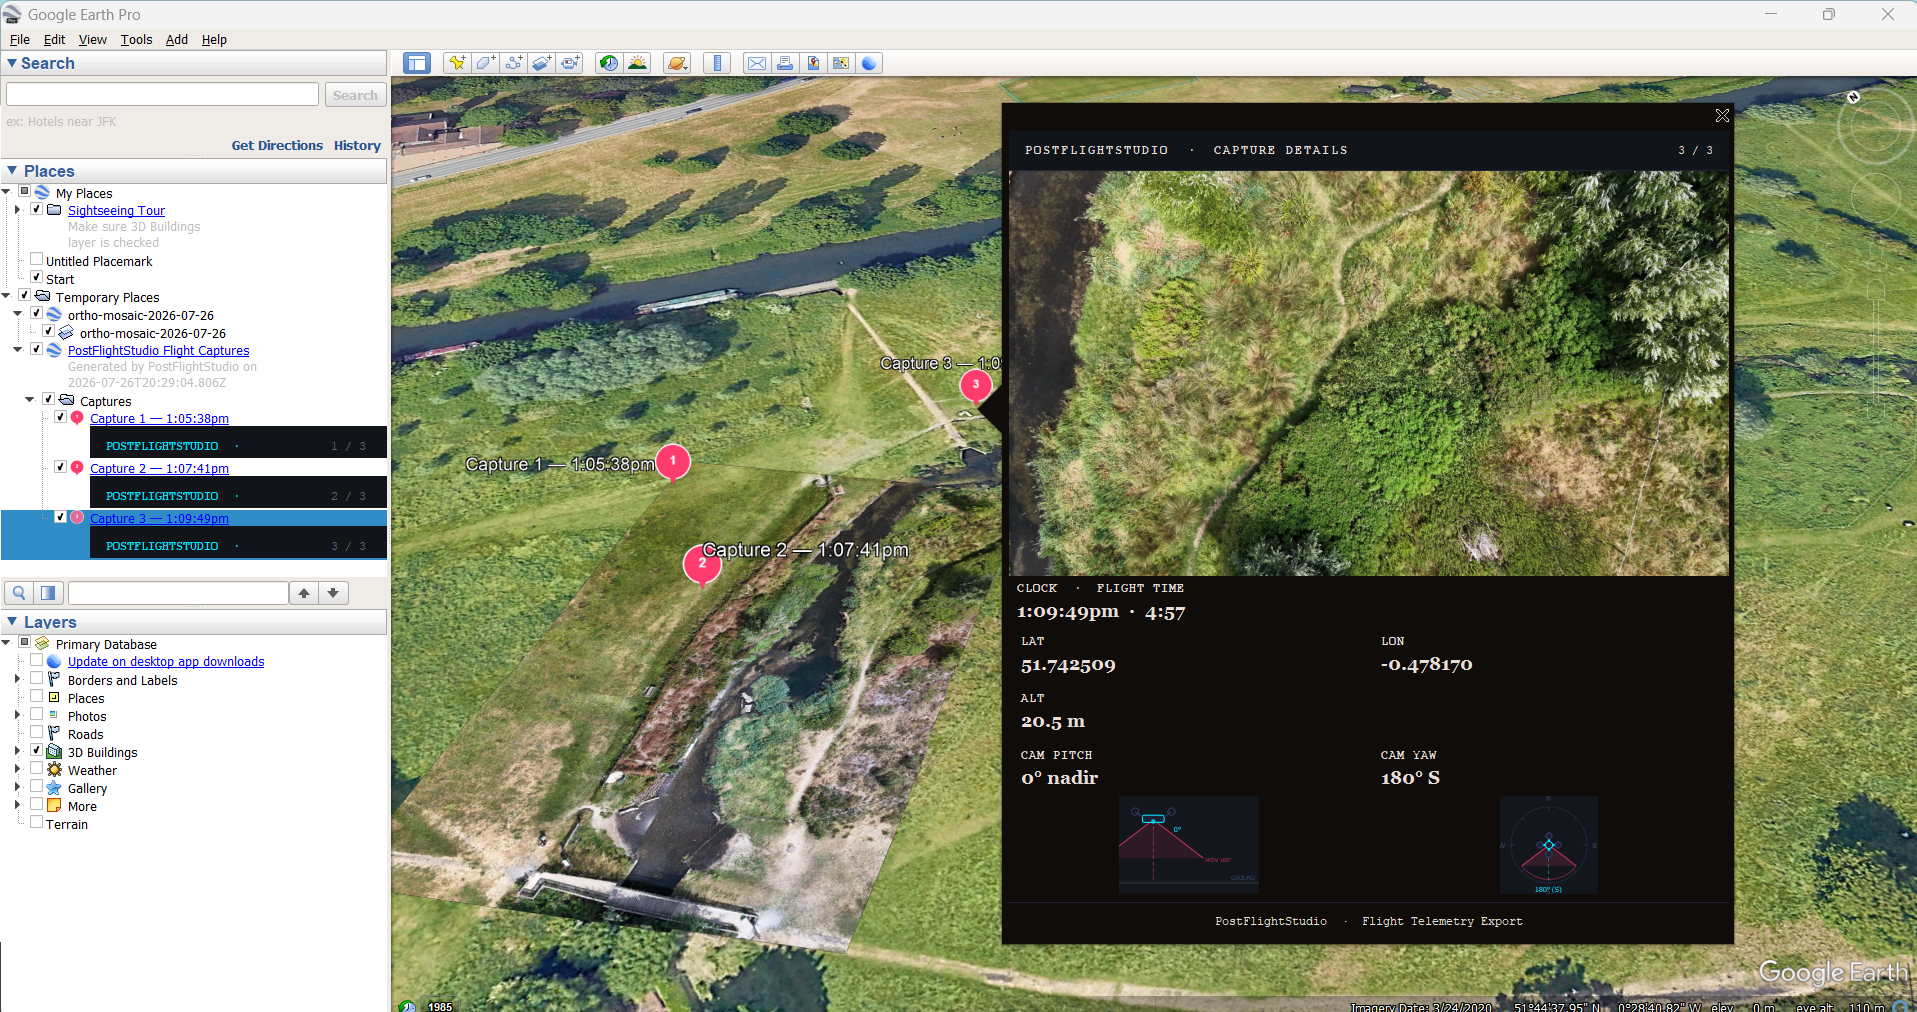
Task: Collapse the Captures folder node
Action: 30,400
